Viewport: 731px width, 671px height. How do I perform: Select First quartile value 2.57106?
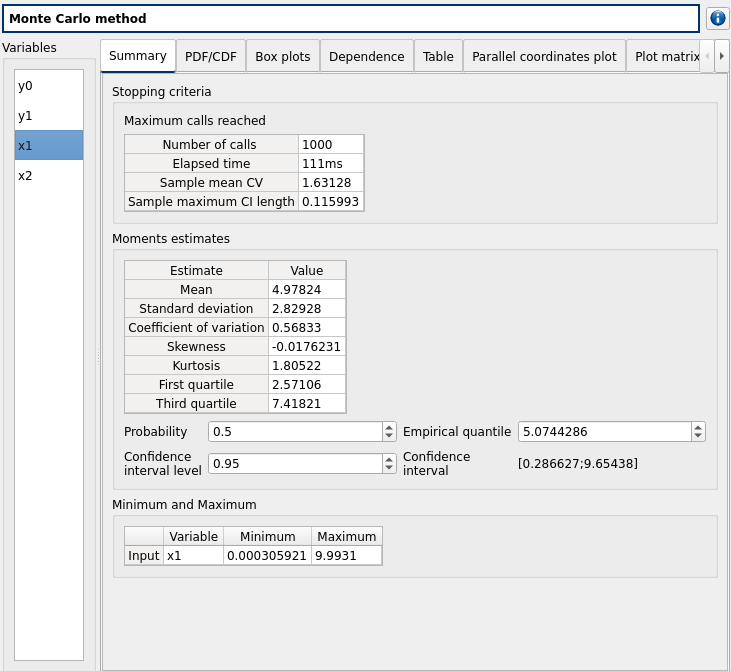307,385
